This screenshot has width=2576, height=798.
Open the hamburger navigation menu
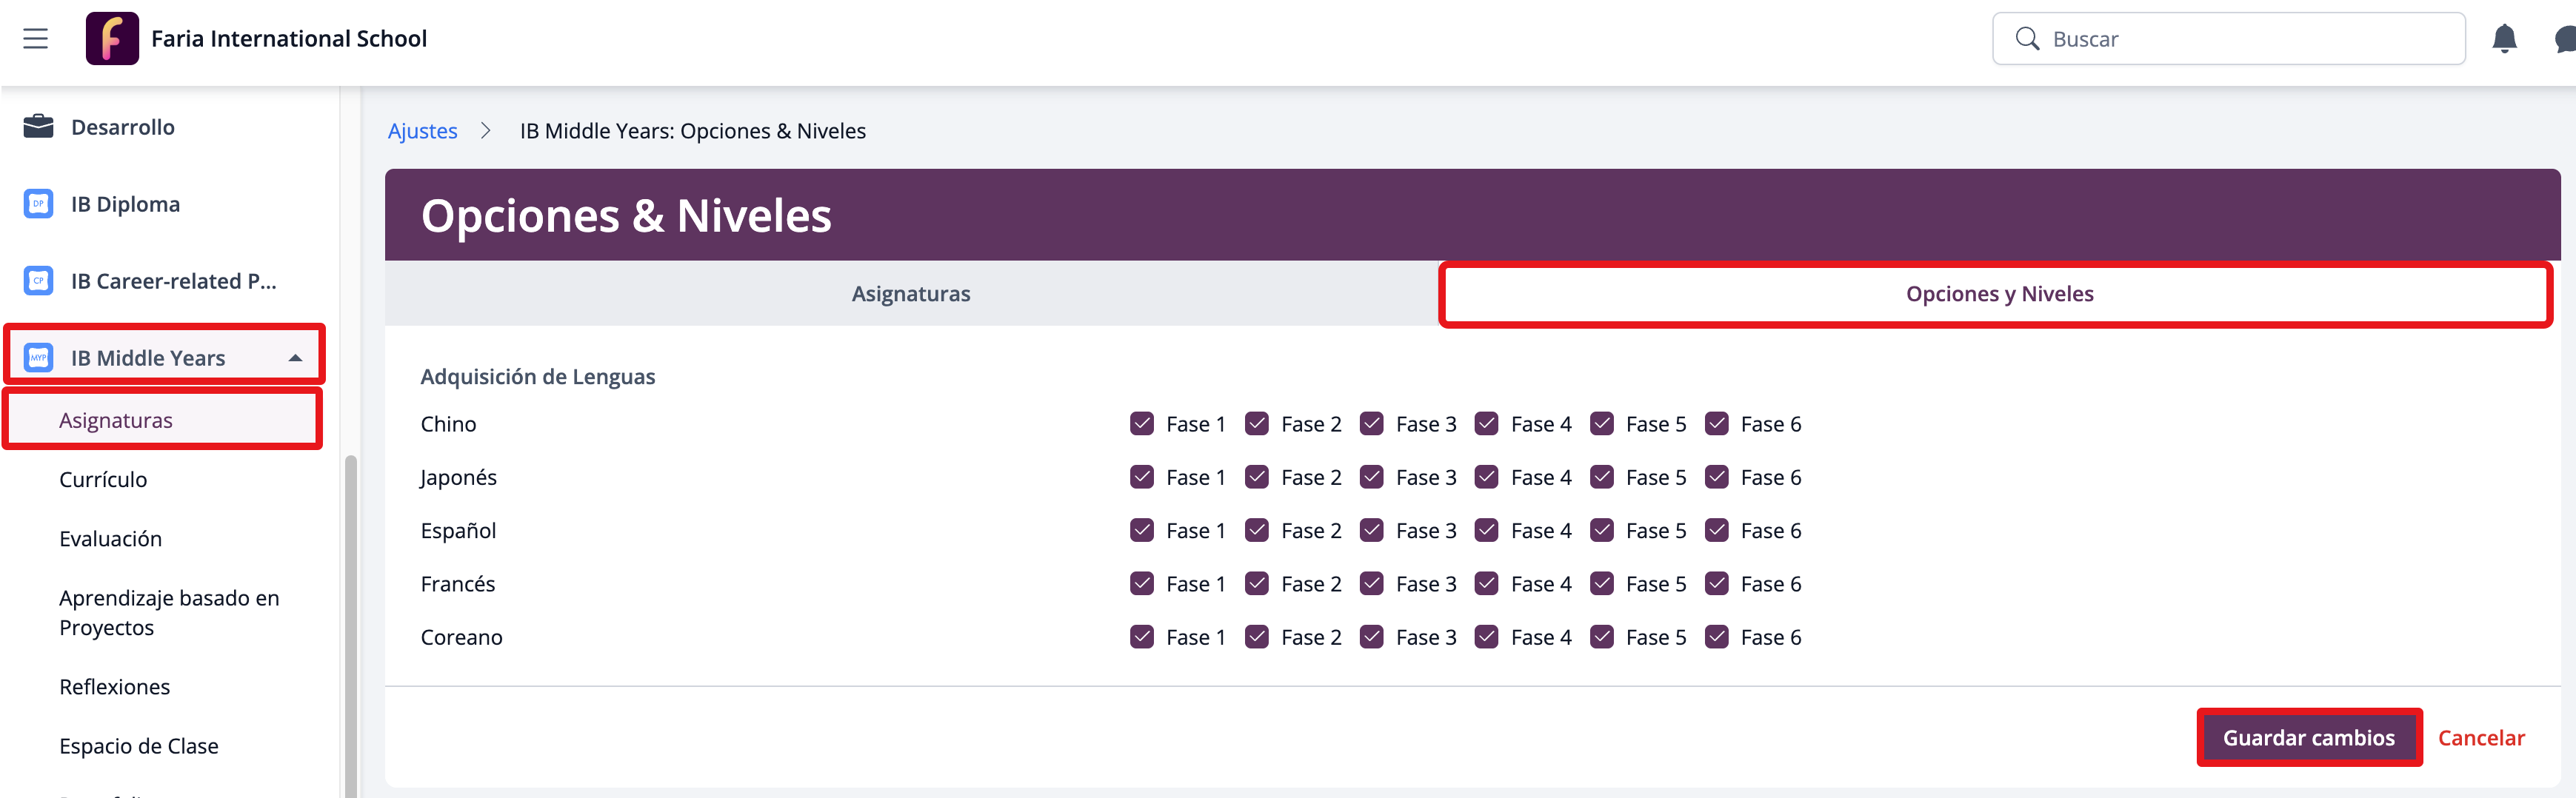(36, 39)
